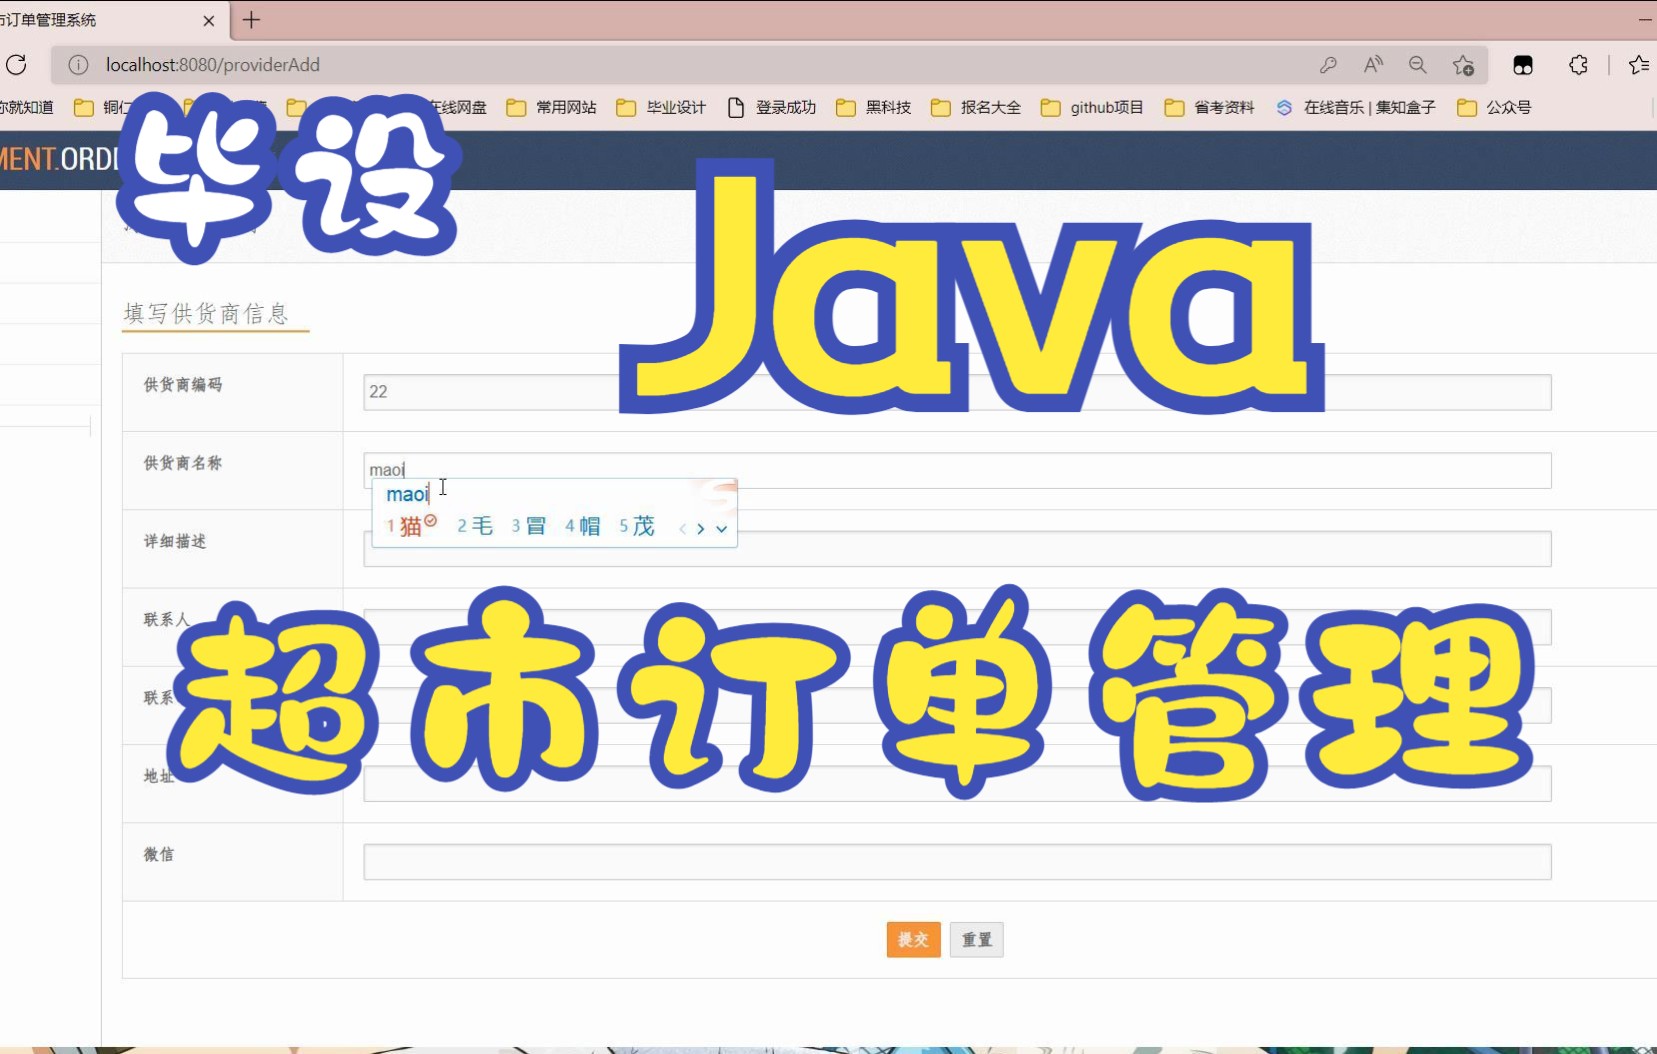The image size is (1657, 1054).
Task: Click the 微信 input field
Action: [957, 862]
